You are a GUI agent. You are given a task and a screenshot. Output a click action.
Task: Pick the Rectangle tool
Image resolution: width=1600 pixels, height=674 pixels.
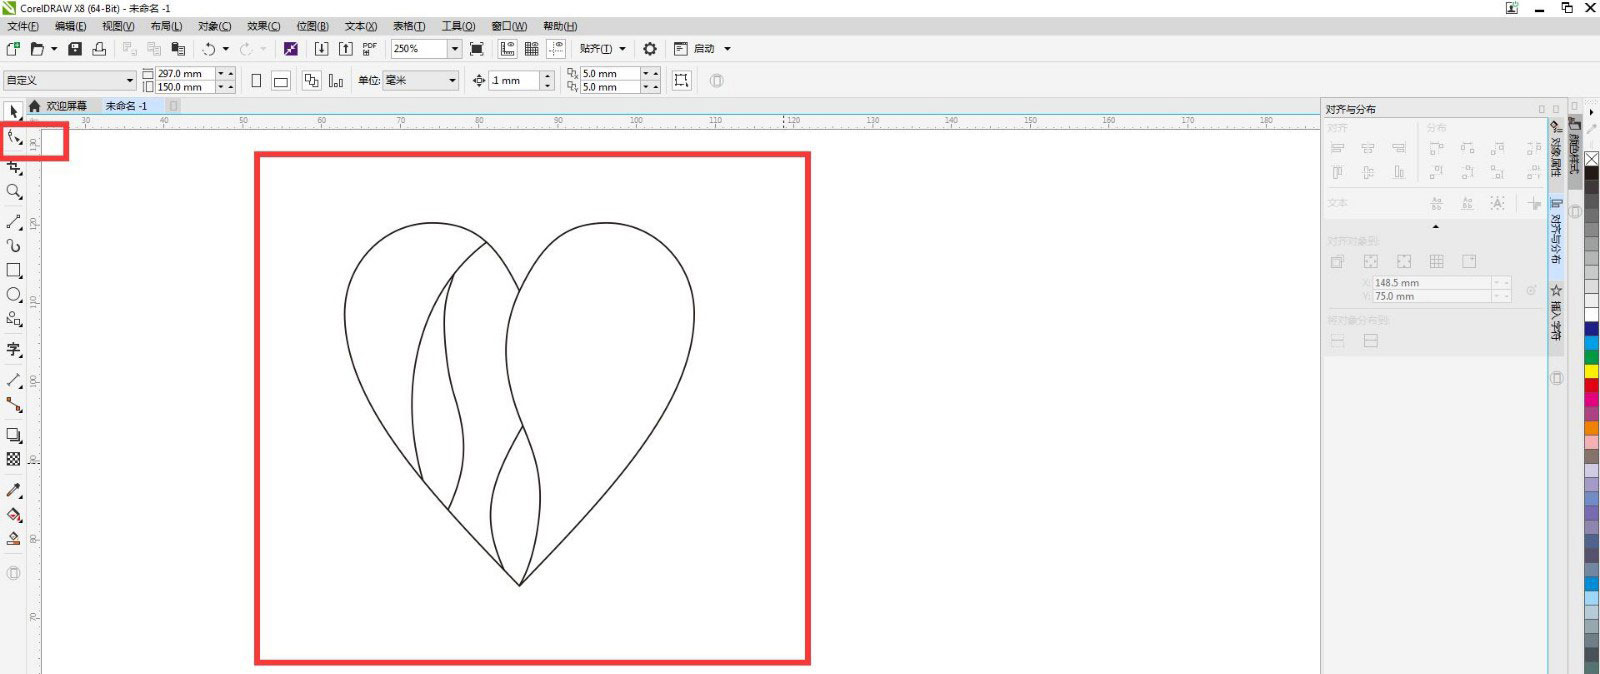[14, 270]
